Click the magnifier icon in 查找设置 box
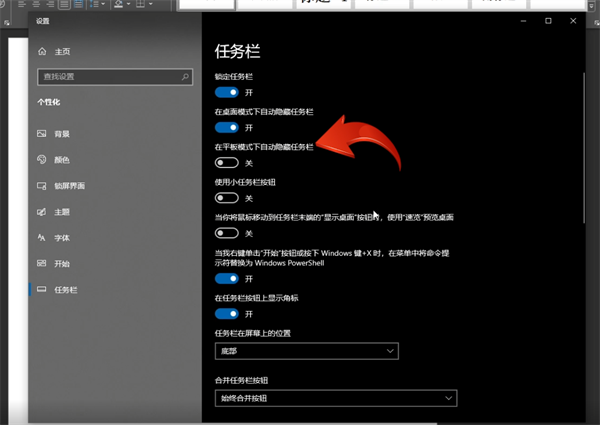This screenshot has height=425, width=600. point(185,76)
